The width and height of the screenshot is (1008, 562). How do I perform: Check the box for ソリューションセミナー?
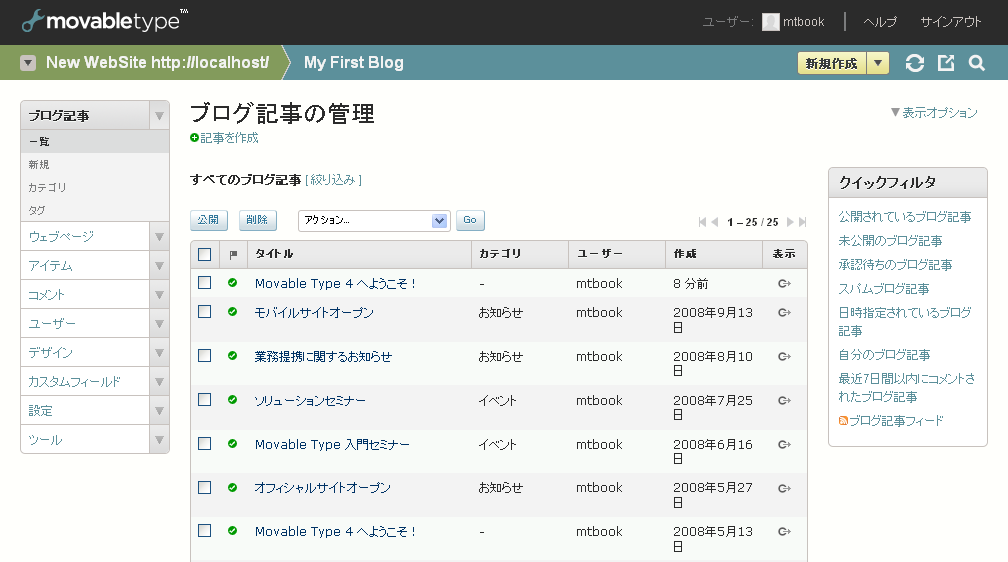[204, 399]
